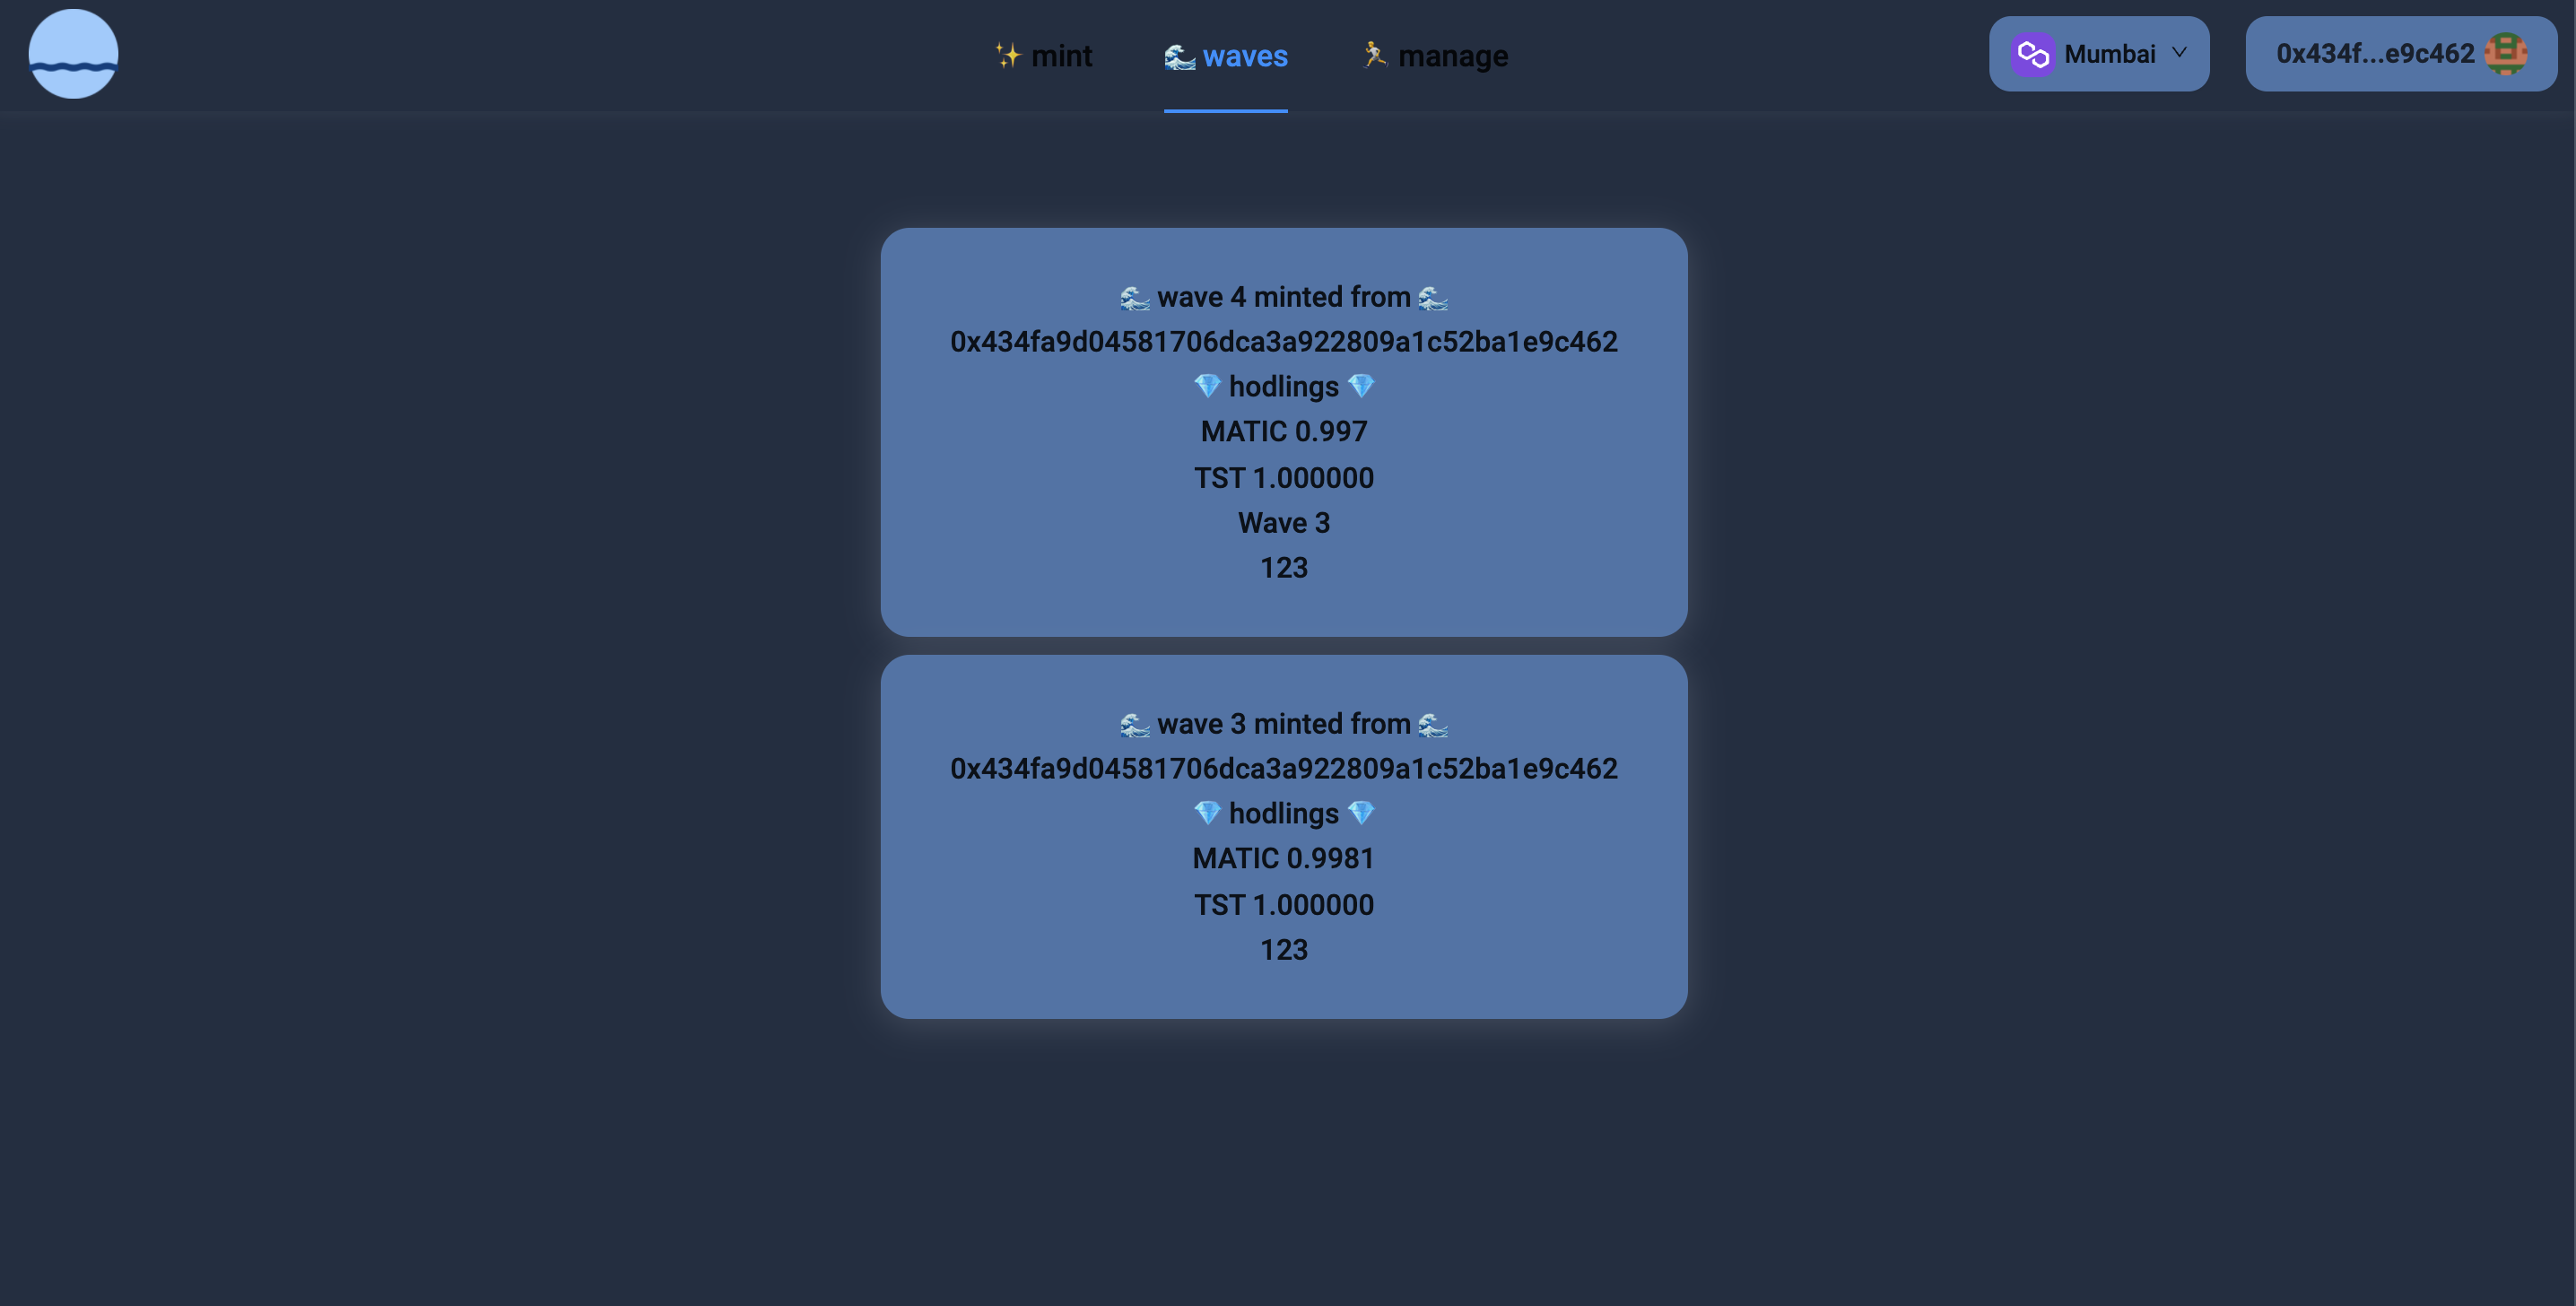Click the sparkles icon beside mint
Screen dimensions: 2576x1306
pos(1008,55)
